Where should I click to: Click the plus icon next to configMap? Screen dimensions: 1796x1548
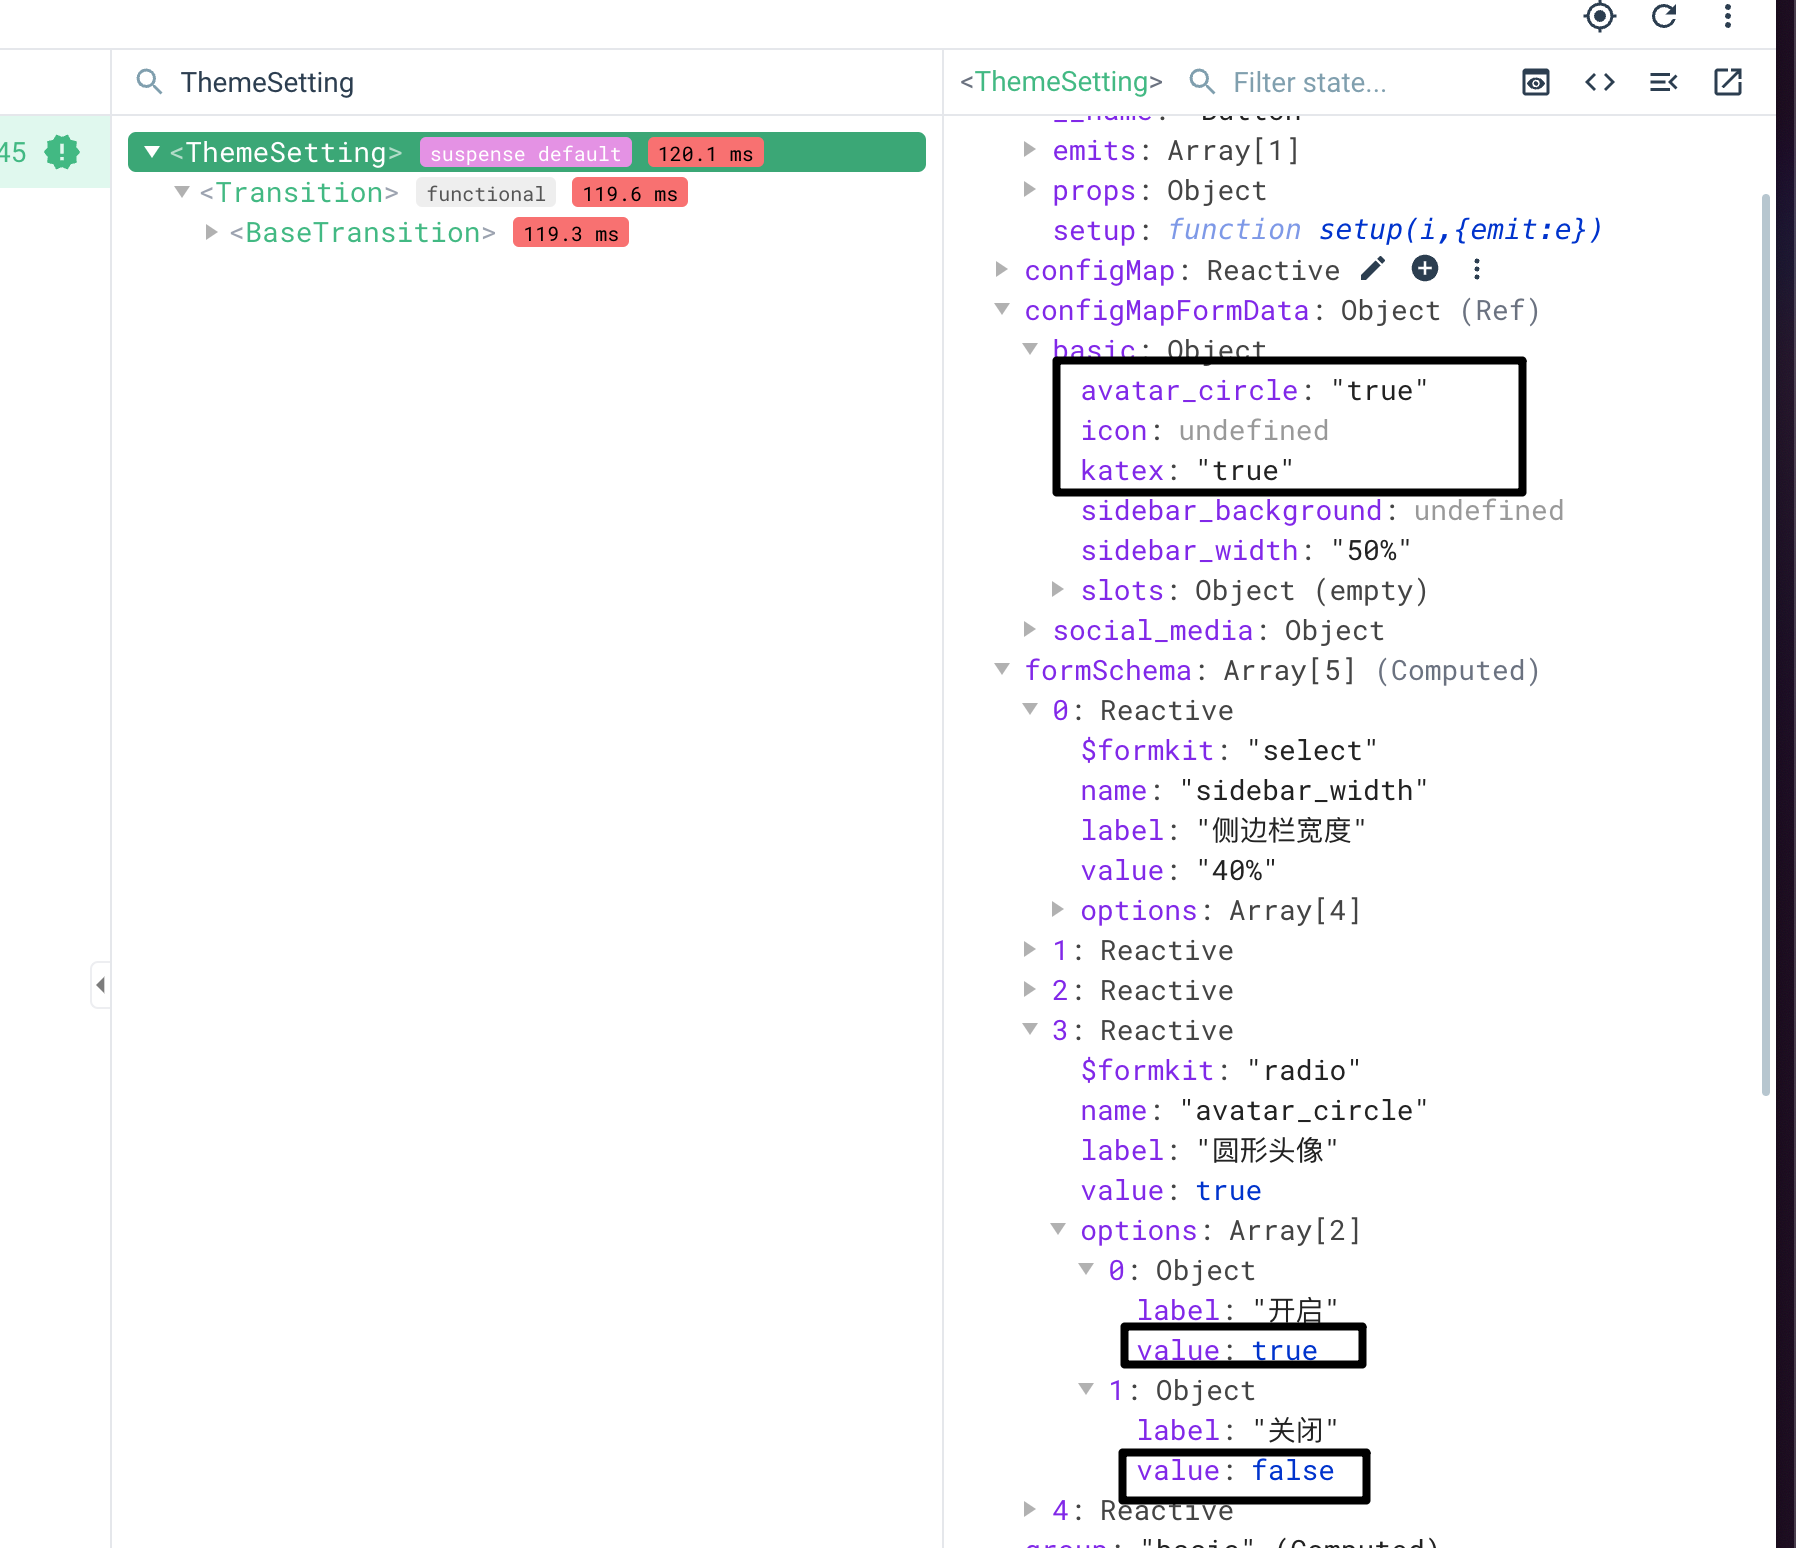coord(1425,268)
